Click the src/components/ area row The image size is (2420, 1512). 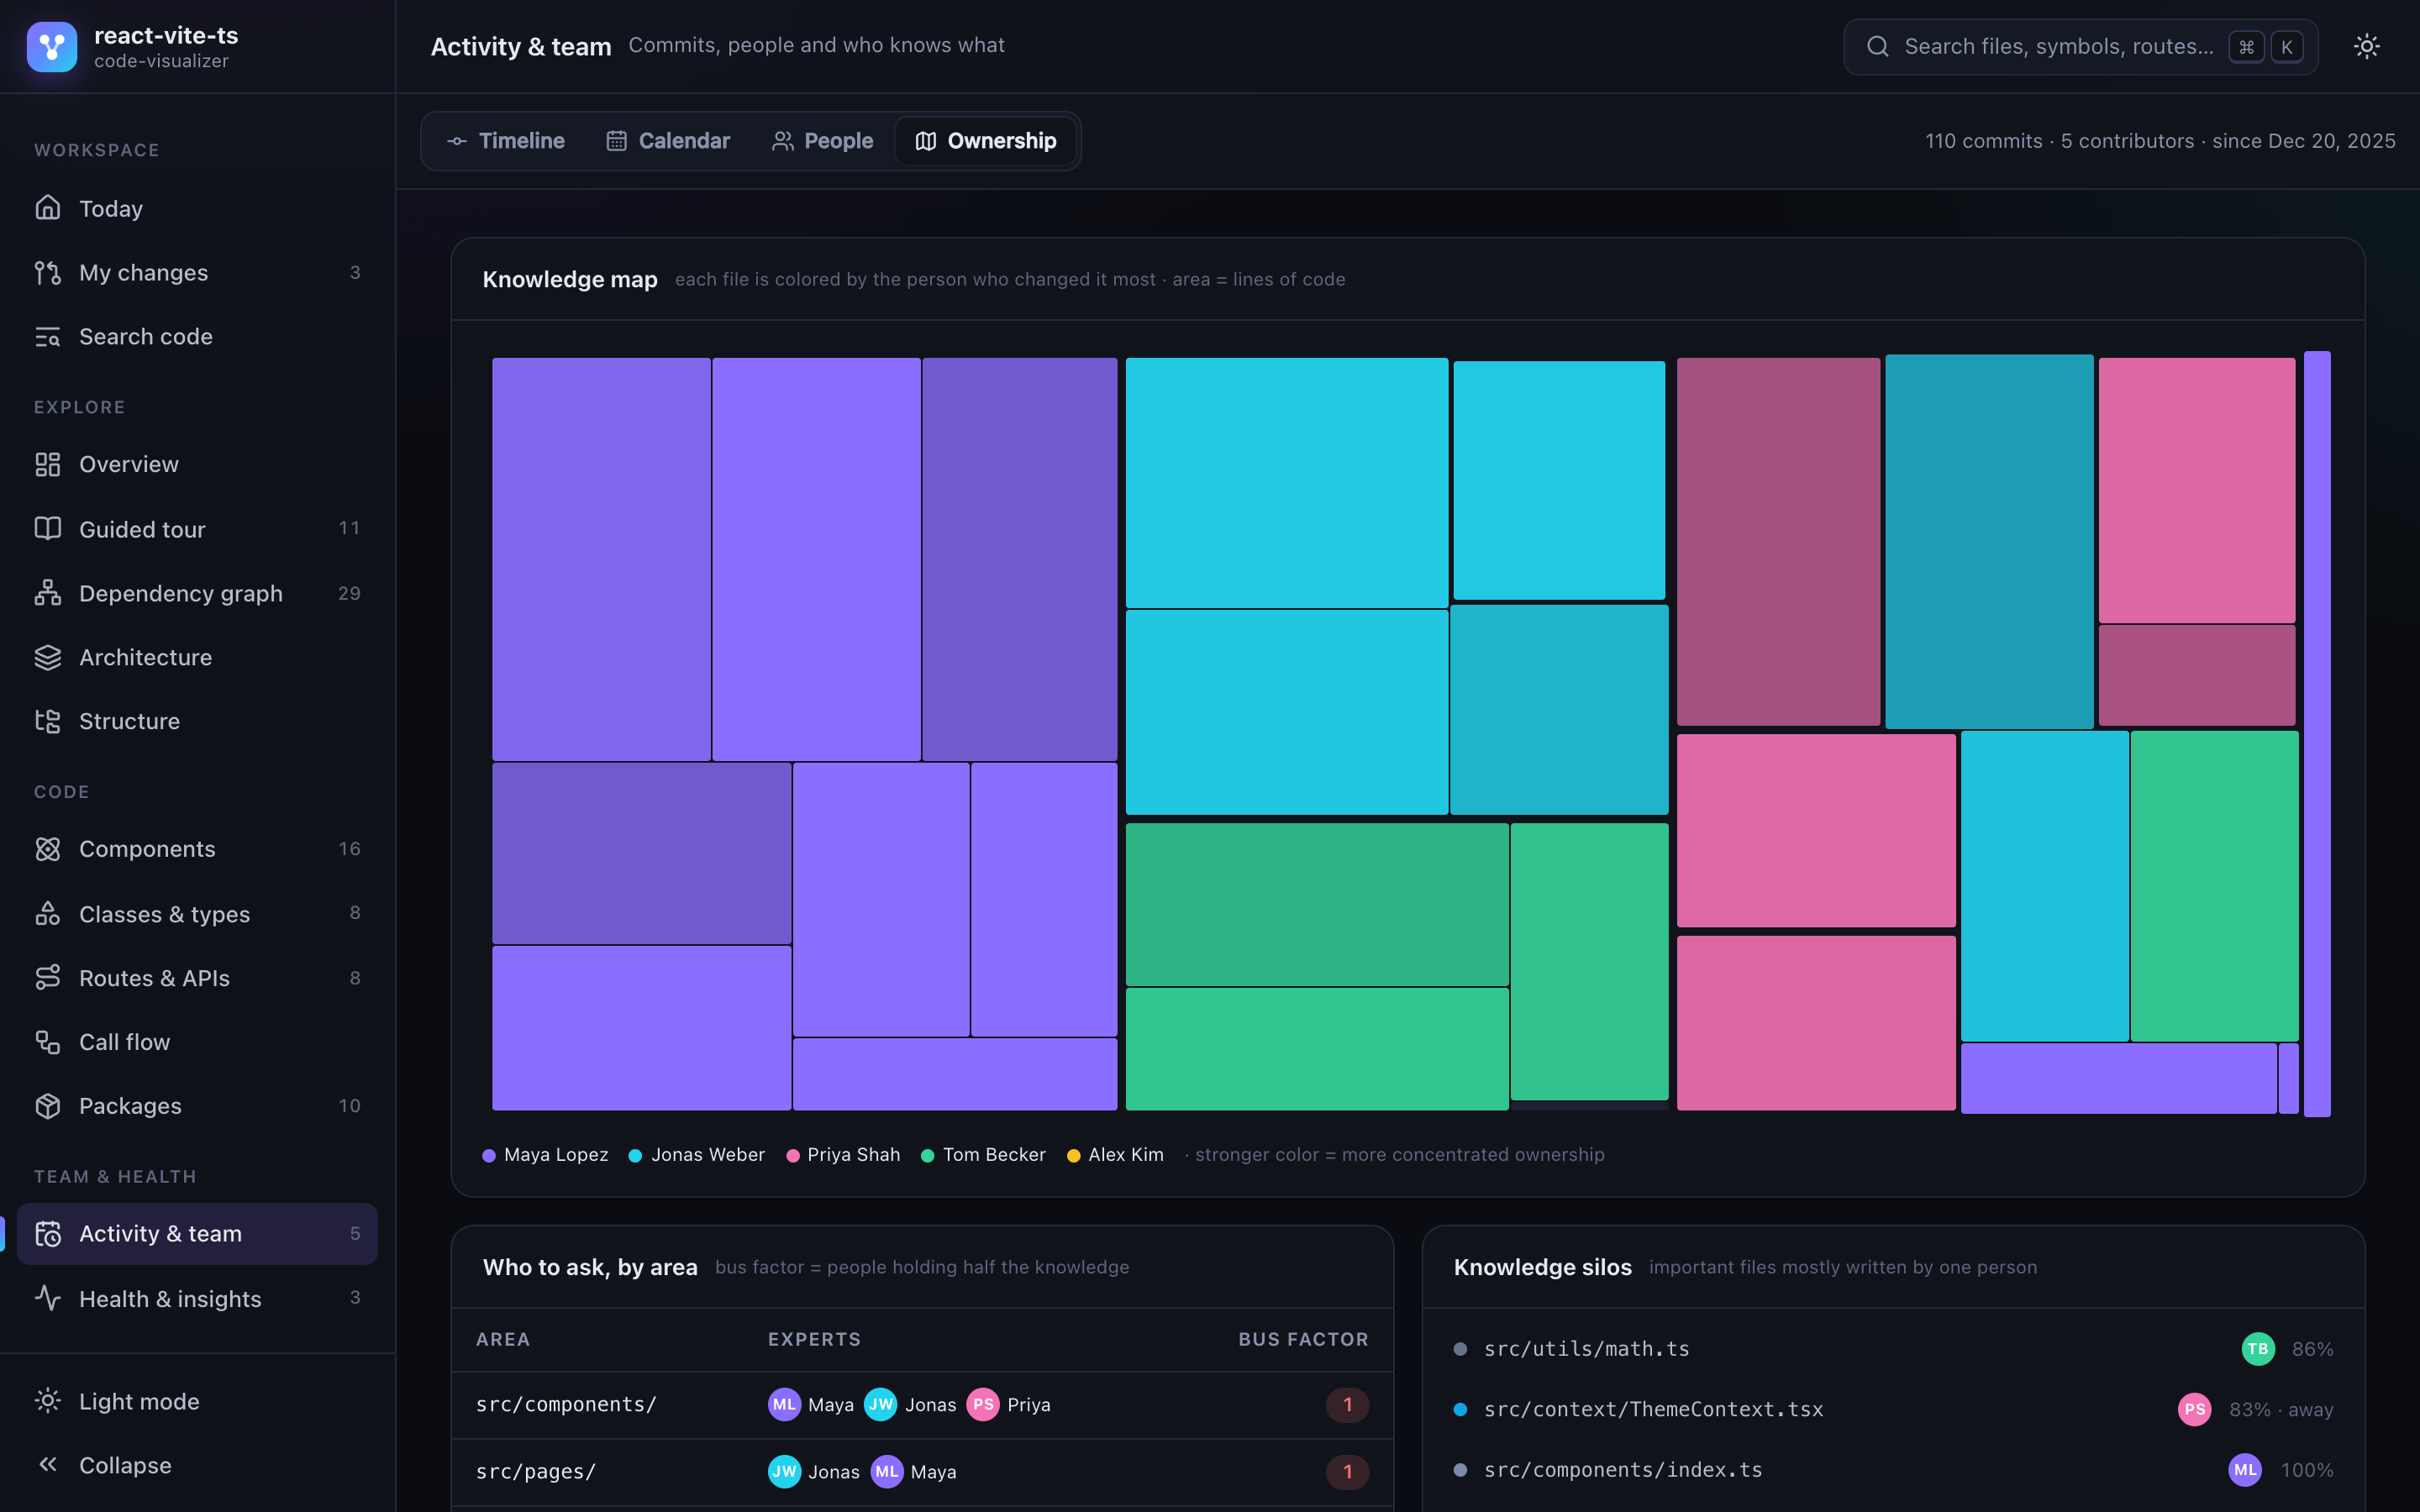tap(922, 1405)
